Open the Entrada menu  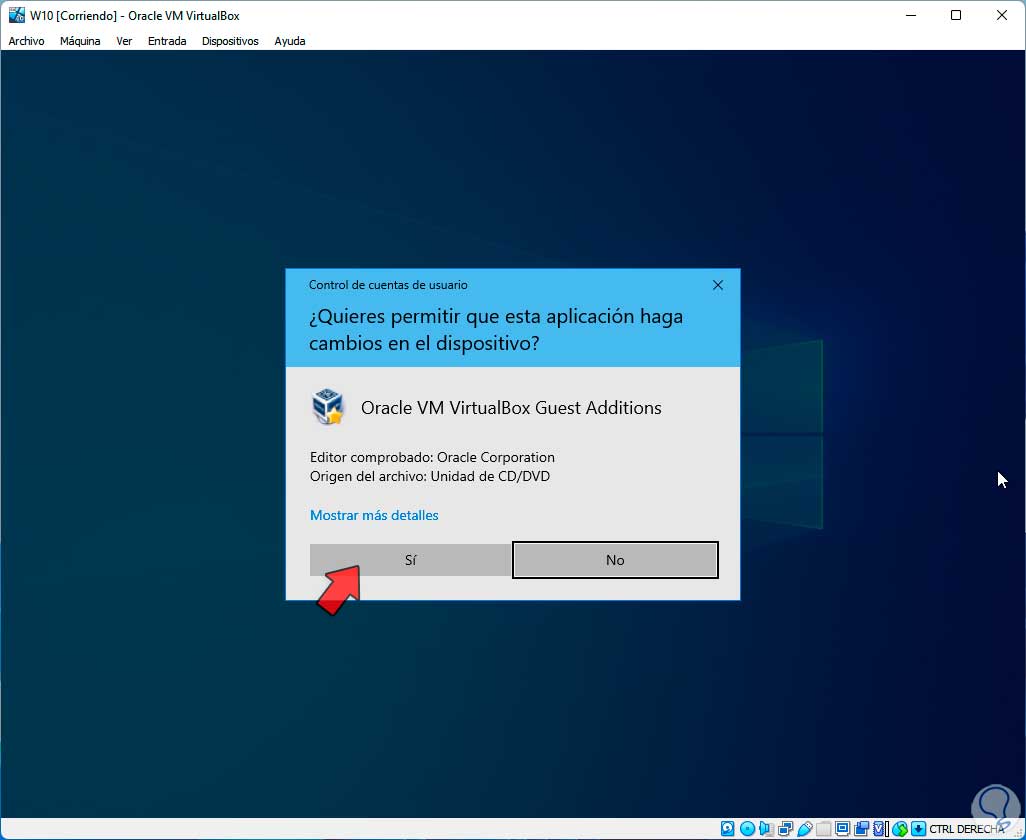click(x=167, y=41)
